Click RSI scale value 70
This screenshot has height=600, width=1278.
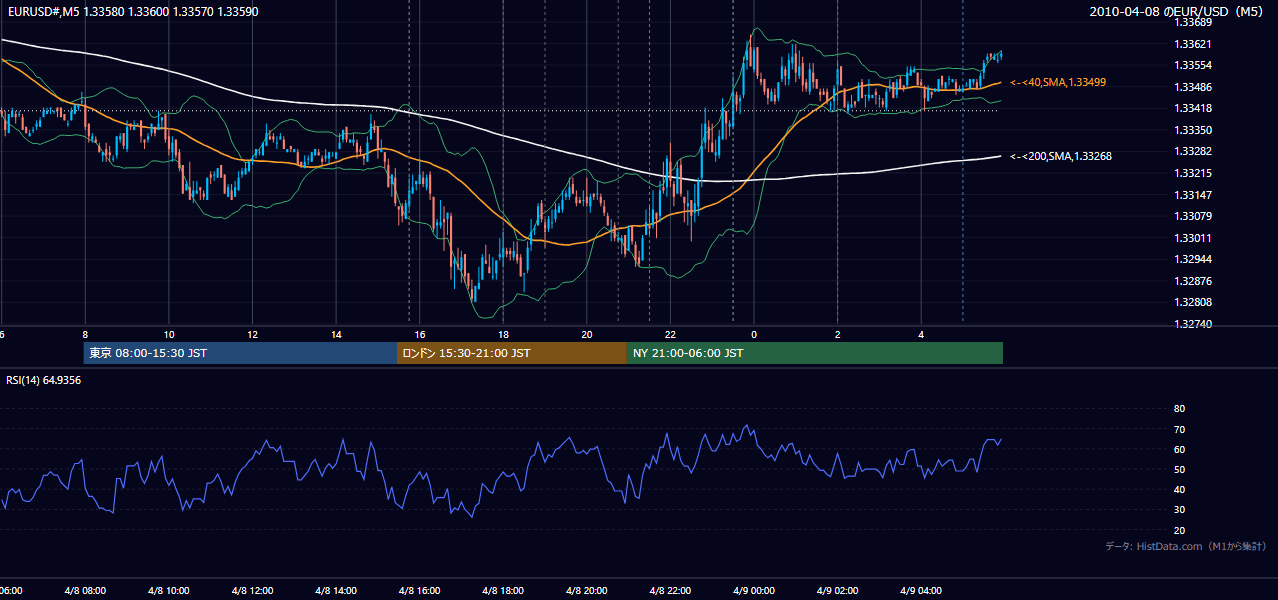coord(1179,429)
